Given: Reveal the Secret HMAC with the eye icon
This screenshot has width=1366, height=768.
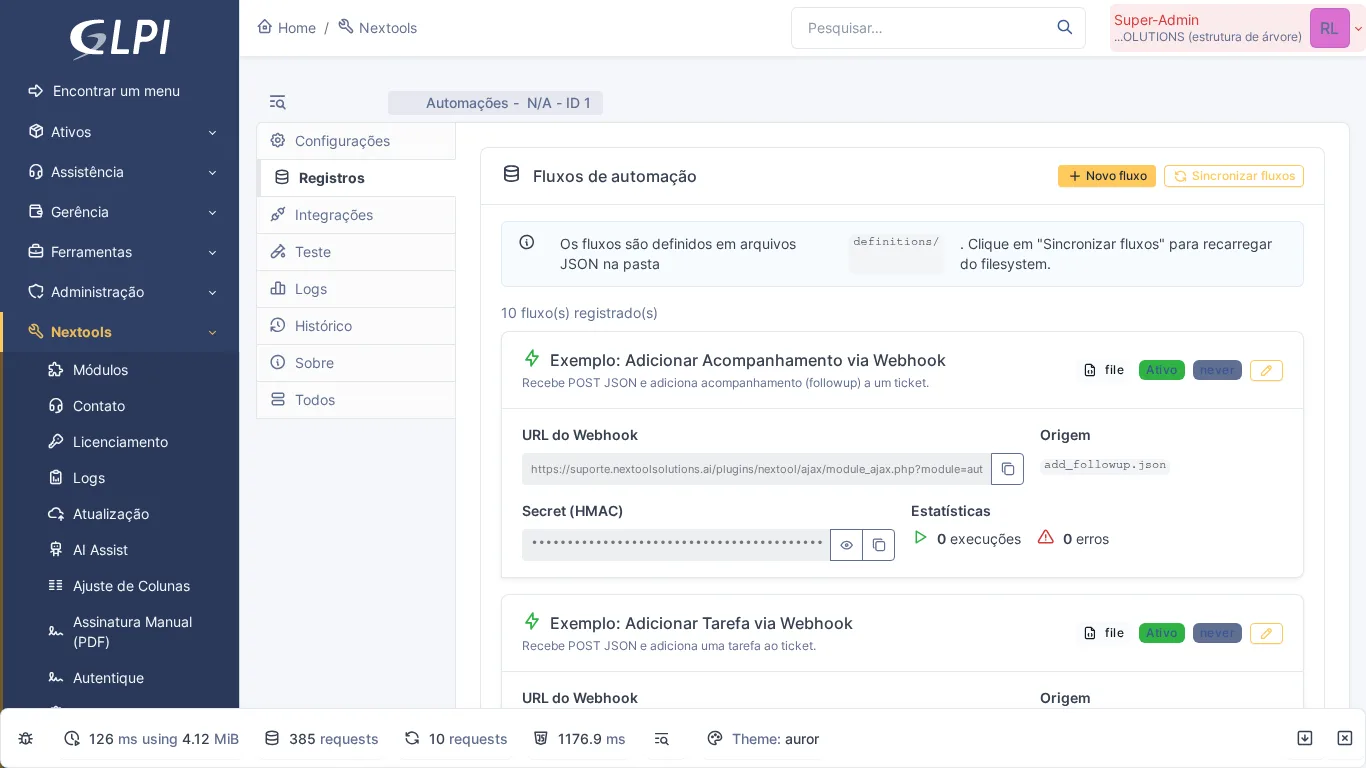Looking at the screenshot, I should point(846,545).
